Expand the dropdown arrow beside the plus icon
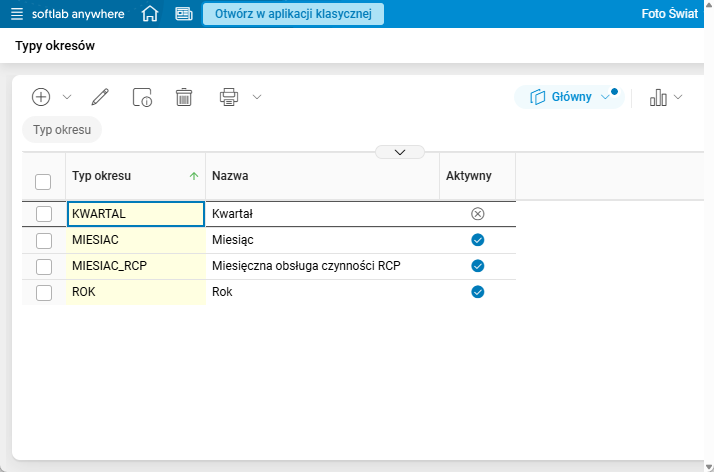The image size is (714, 472). (67, 97)
